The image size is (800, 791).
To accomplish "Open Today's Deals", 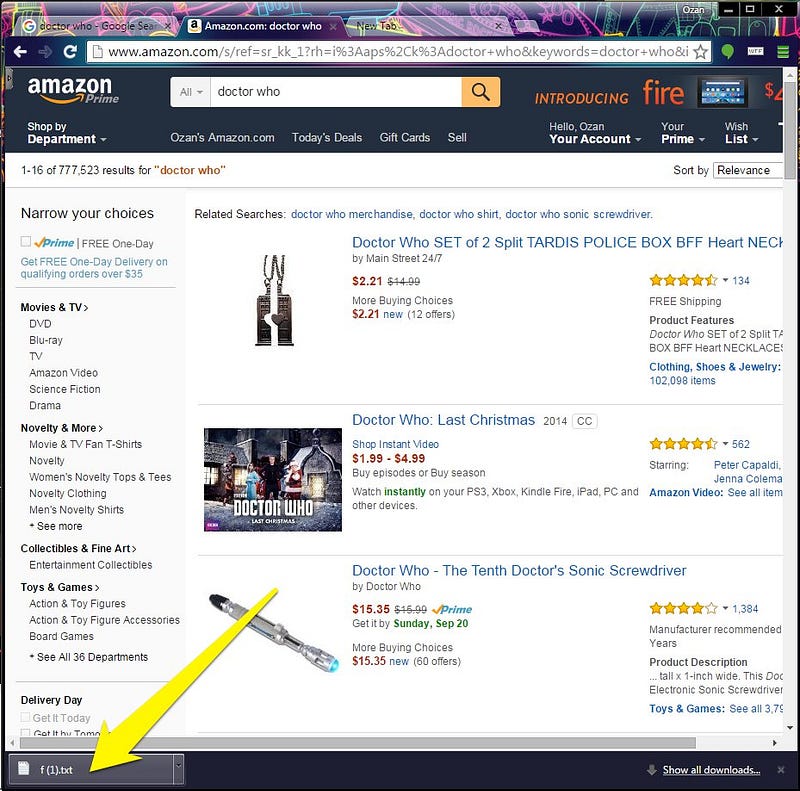I will [327, 138].
